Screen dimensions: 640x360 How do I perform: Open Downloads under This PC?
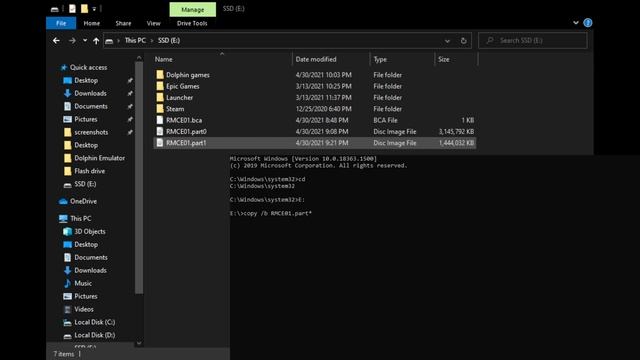coord(90,270)
